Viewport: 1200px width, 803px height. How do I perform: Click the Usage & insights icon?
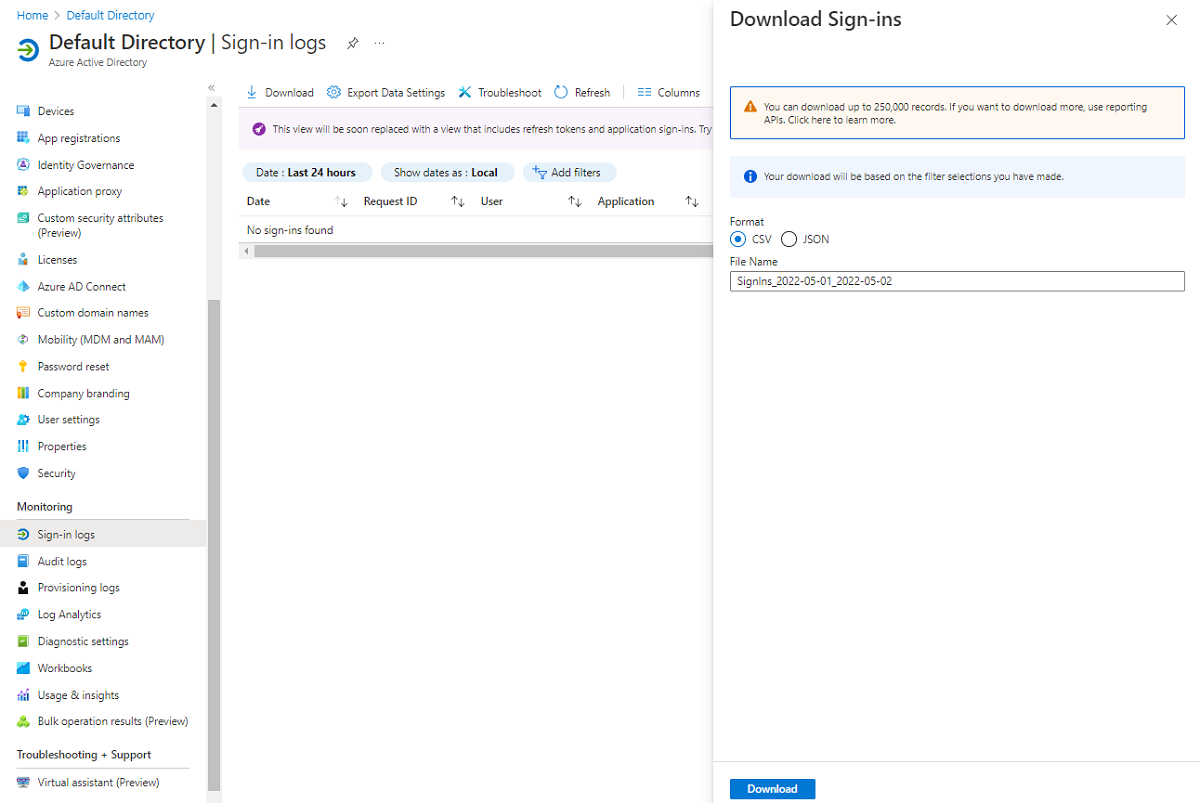point(23,695)
